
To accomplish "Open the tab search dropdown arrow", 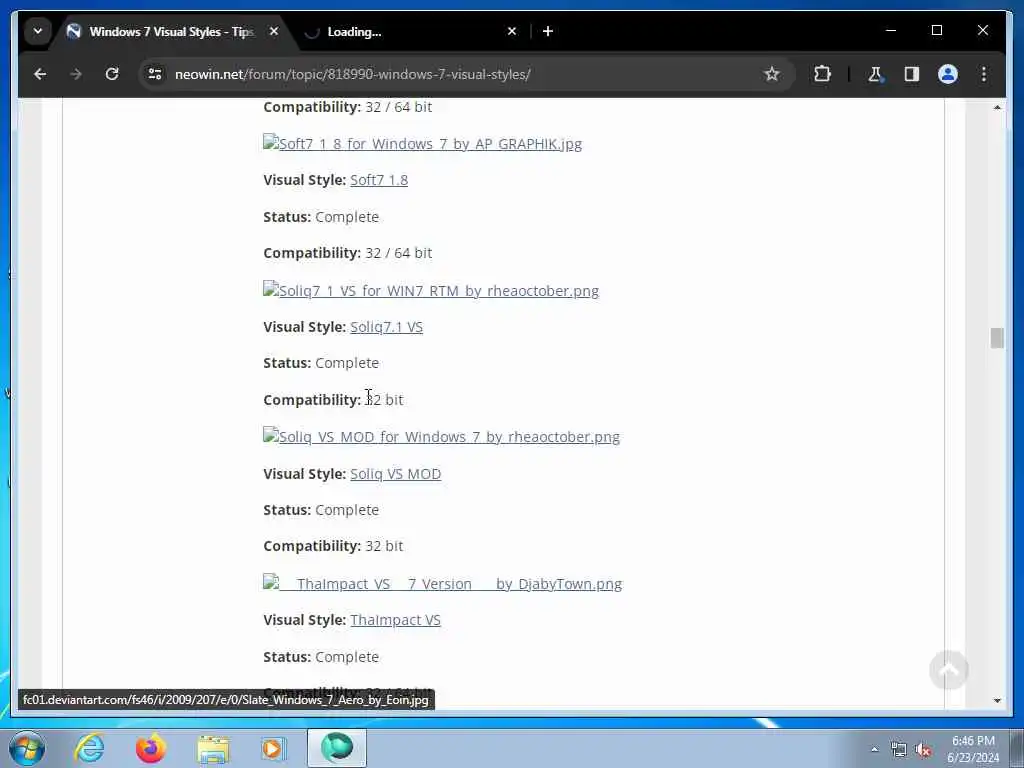I will click(38, 31).
